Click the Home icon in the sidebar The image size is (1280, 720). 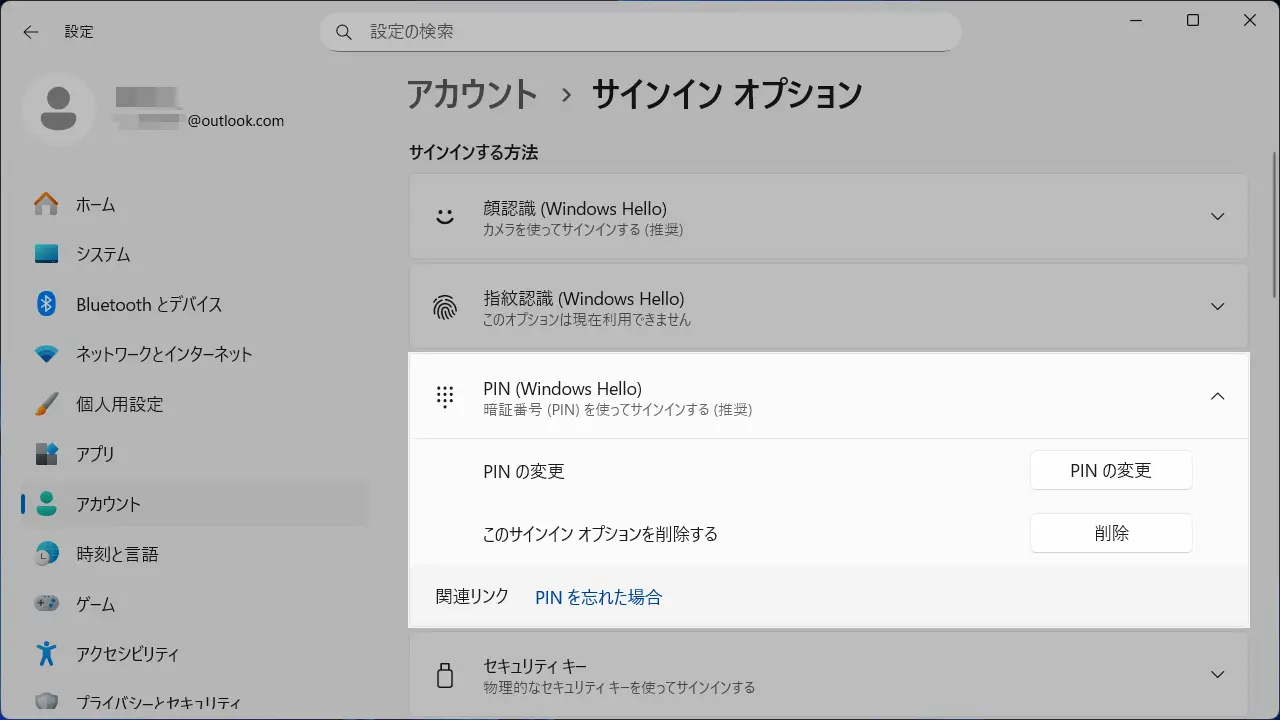coord(46,204)
